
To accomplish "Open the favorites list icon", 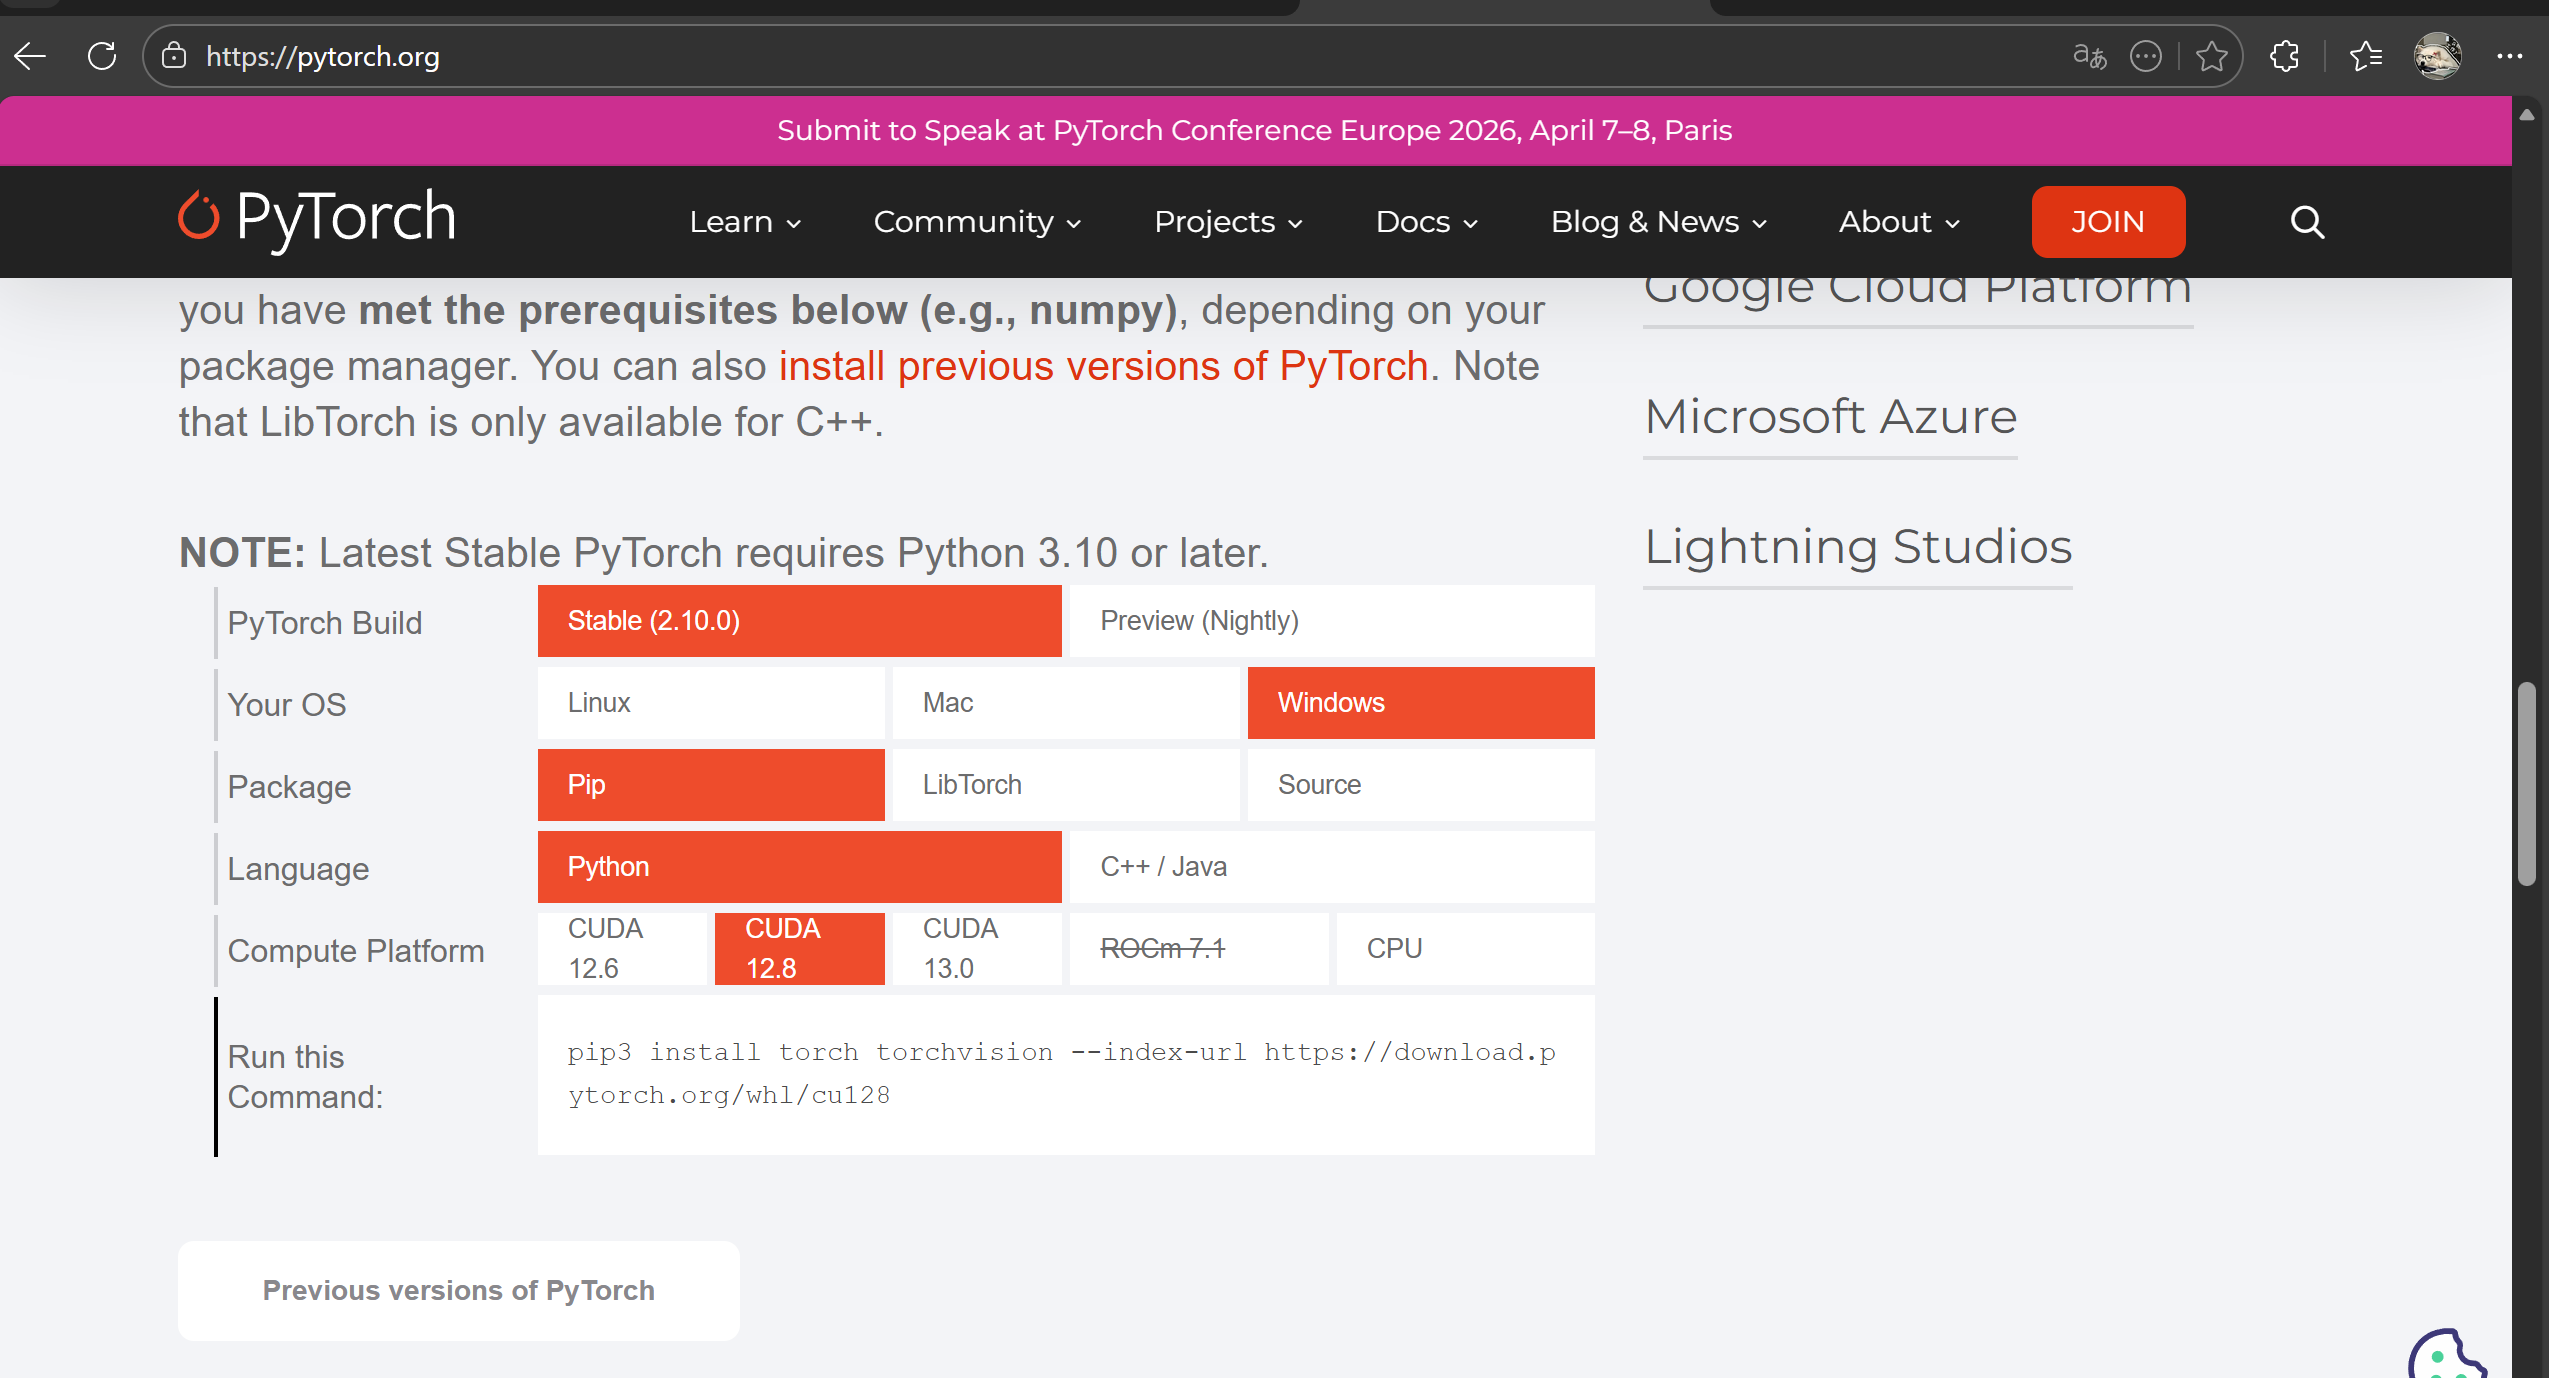I will (x=2365, y=56).
